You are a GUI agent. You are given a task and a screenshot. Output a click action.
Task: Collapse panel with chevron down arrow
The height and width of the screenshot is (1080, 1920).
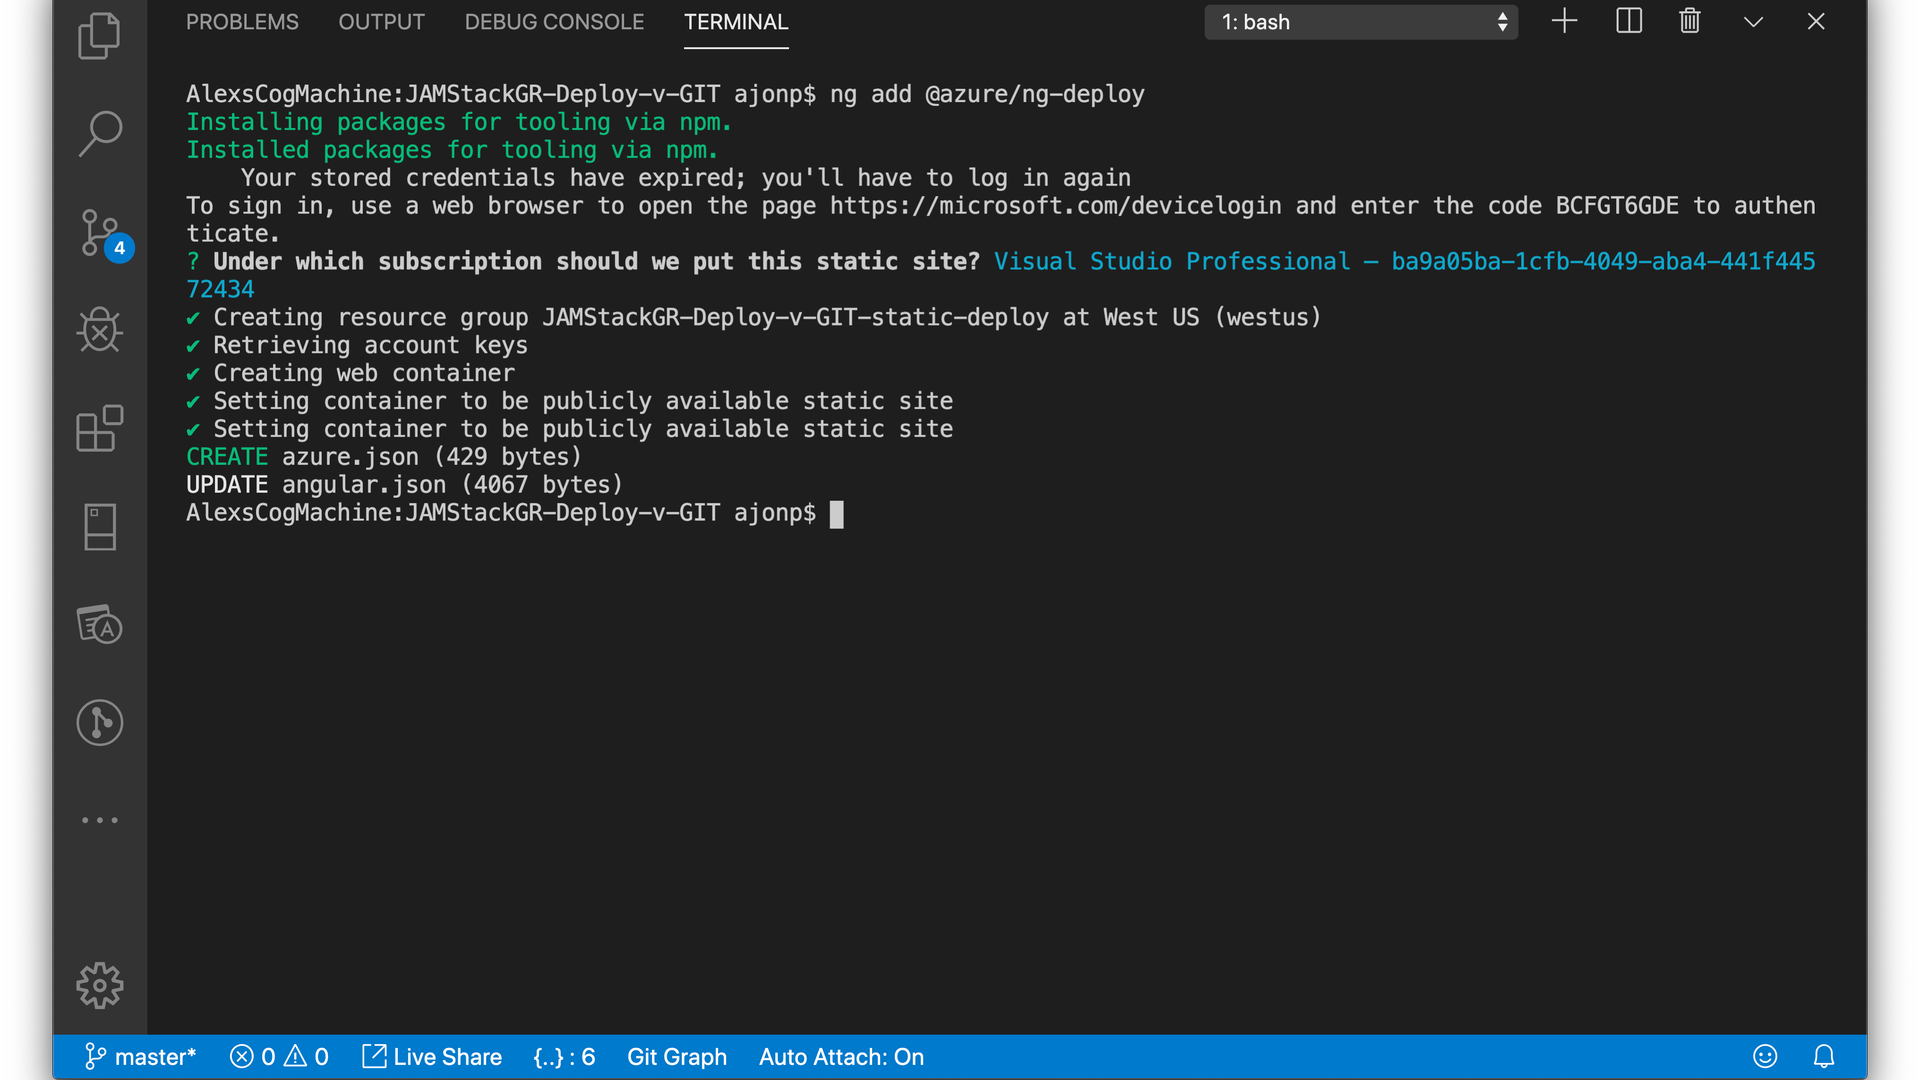1753,21
